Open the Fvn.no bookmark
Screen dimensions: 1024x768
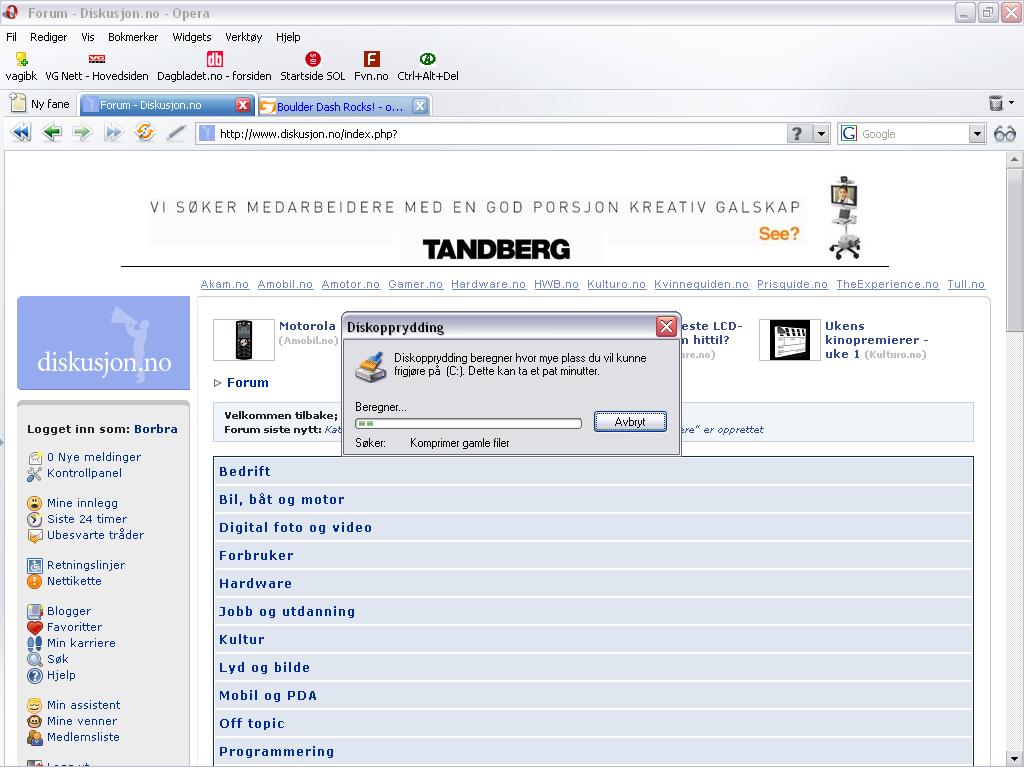[372, 67]
